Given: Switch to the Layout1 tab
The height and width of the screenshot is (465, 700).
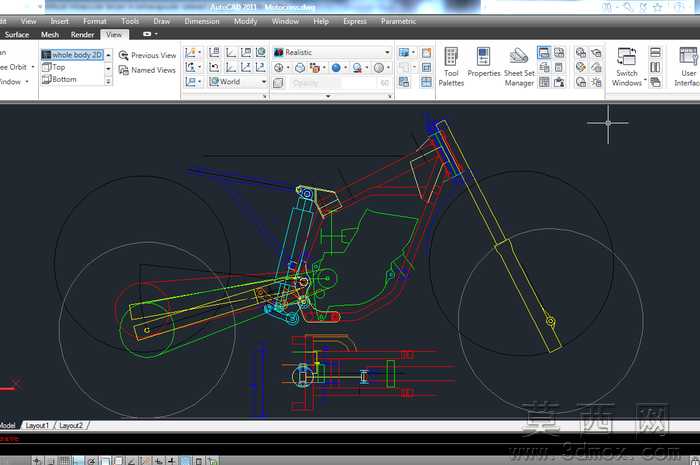Looking at the screenshot, I should [37, 425].
